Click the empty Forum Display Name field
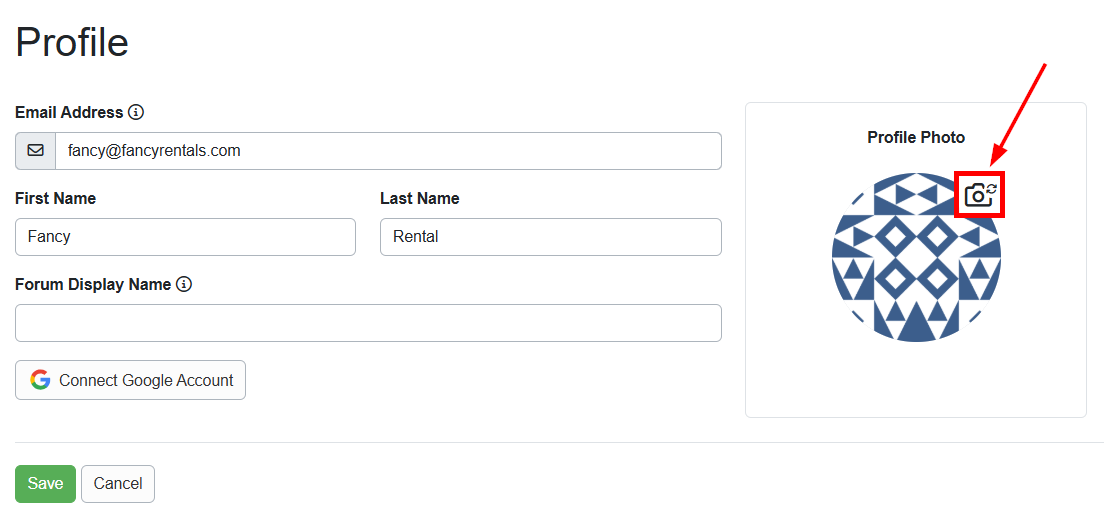The image size is (1104, 513). point(368,323)
